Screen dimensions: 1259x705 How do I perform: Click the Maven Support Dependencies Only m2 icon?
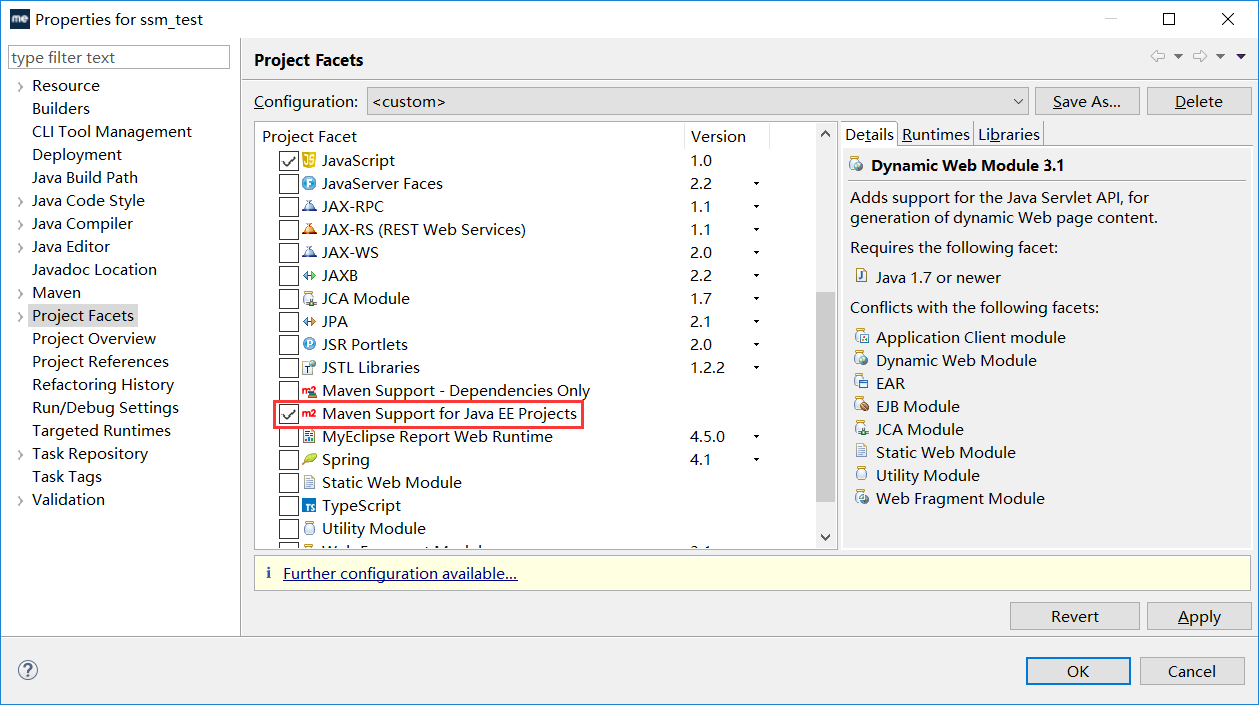309,390
